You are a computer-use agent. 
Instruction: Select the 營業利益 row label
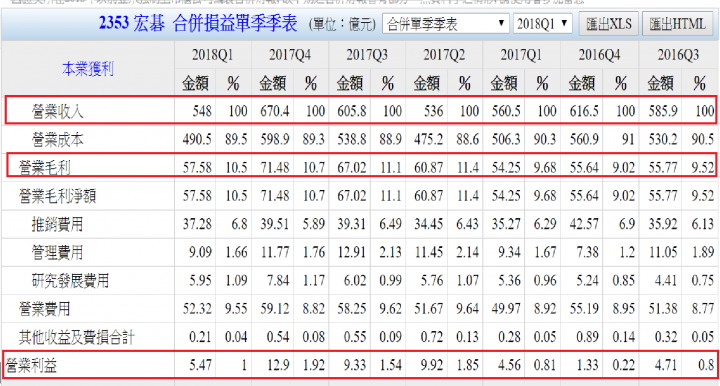click(31, 365)
